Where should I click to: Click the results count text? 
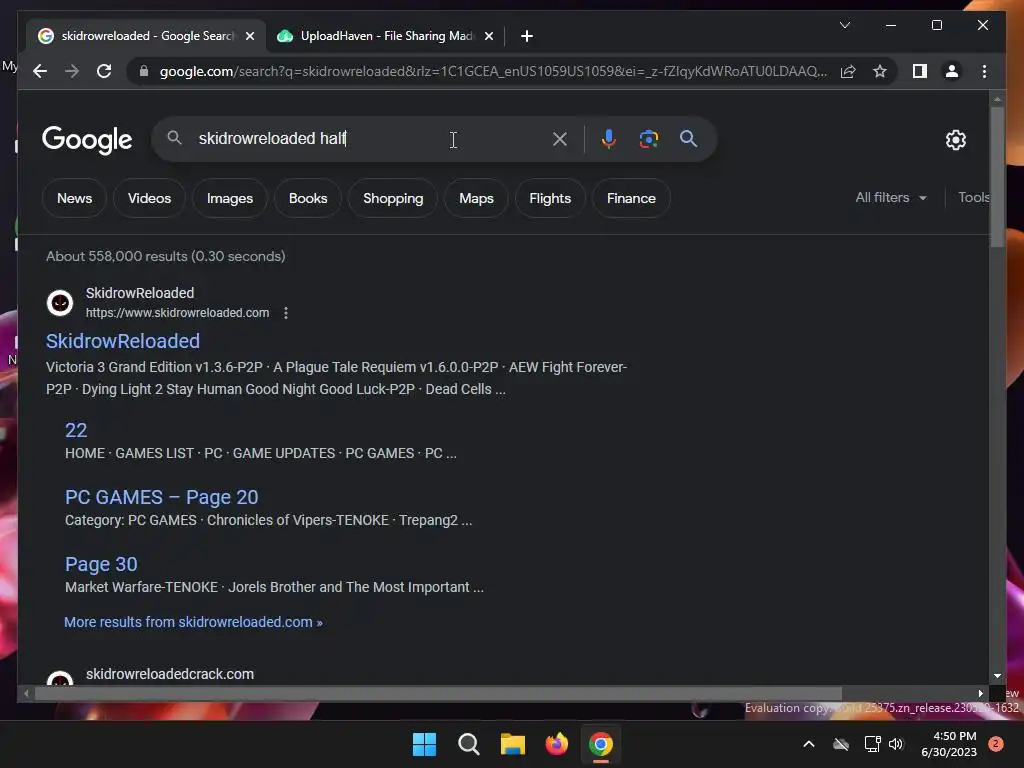click(x=166, y=256)
